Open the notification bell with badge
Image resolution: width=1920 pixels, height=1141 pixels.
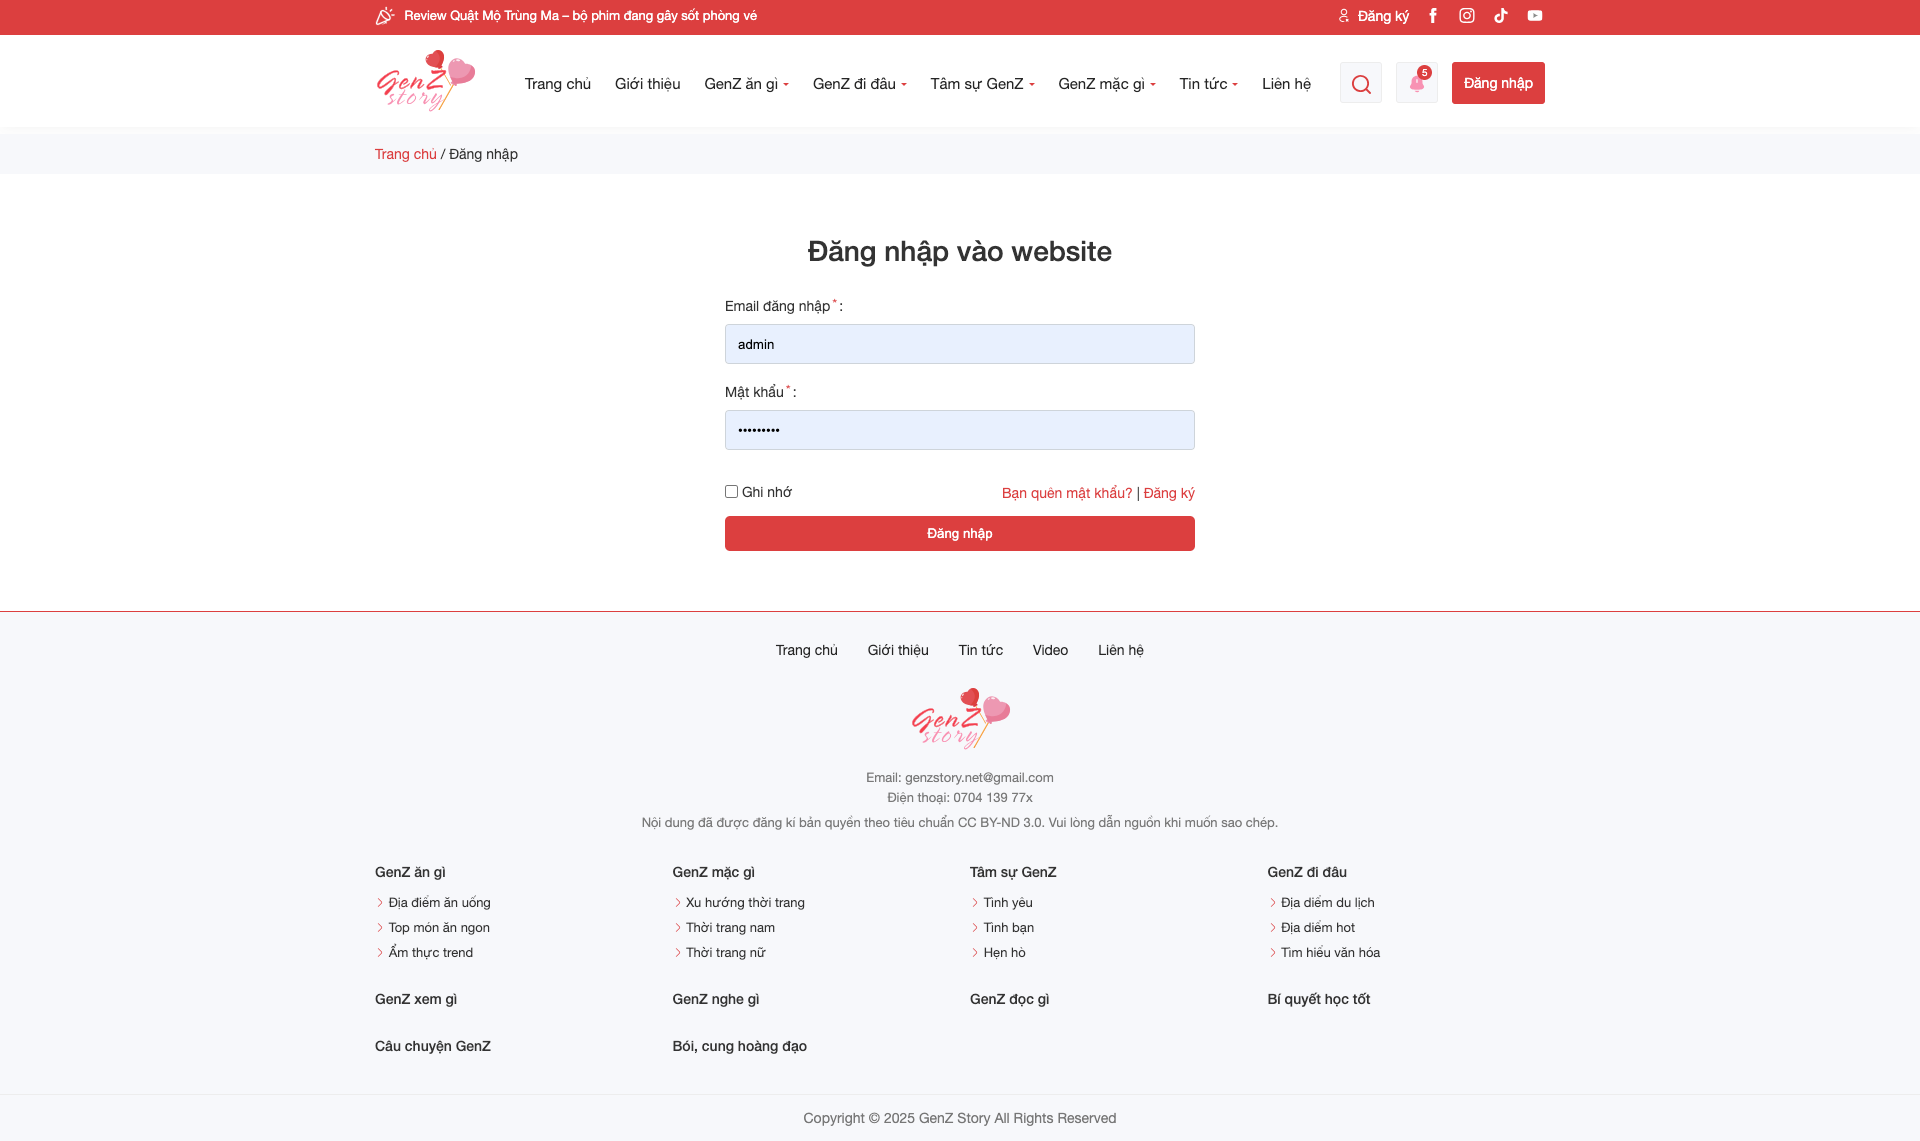pyautogui.click(x=1417, y=83)
